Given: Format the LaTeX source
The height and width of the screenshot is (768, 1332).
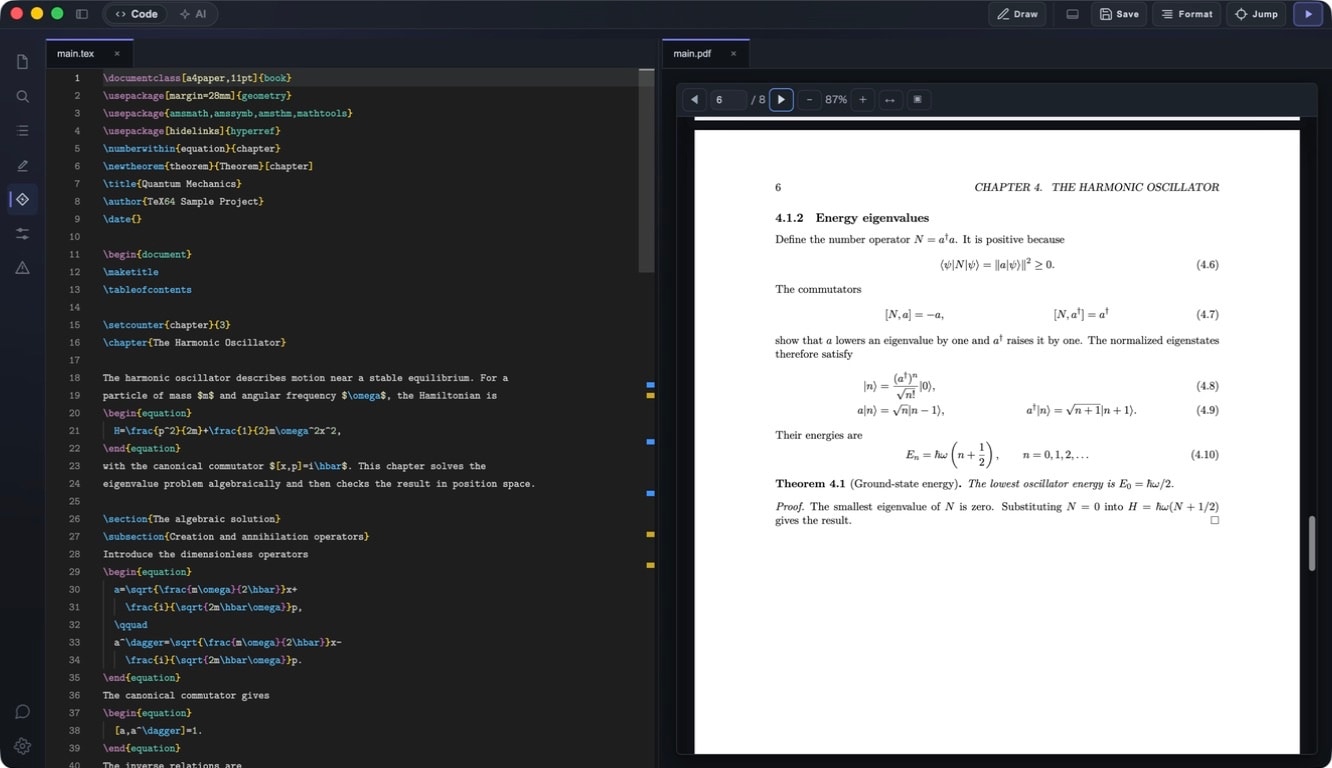Looking at the screenshot, I should coord(1187,14).
